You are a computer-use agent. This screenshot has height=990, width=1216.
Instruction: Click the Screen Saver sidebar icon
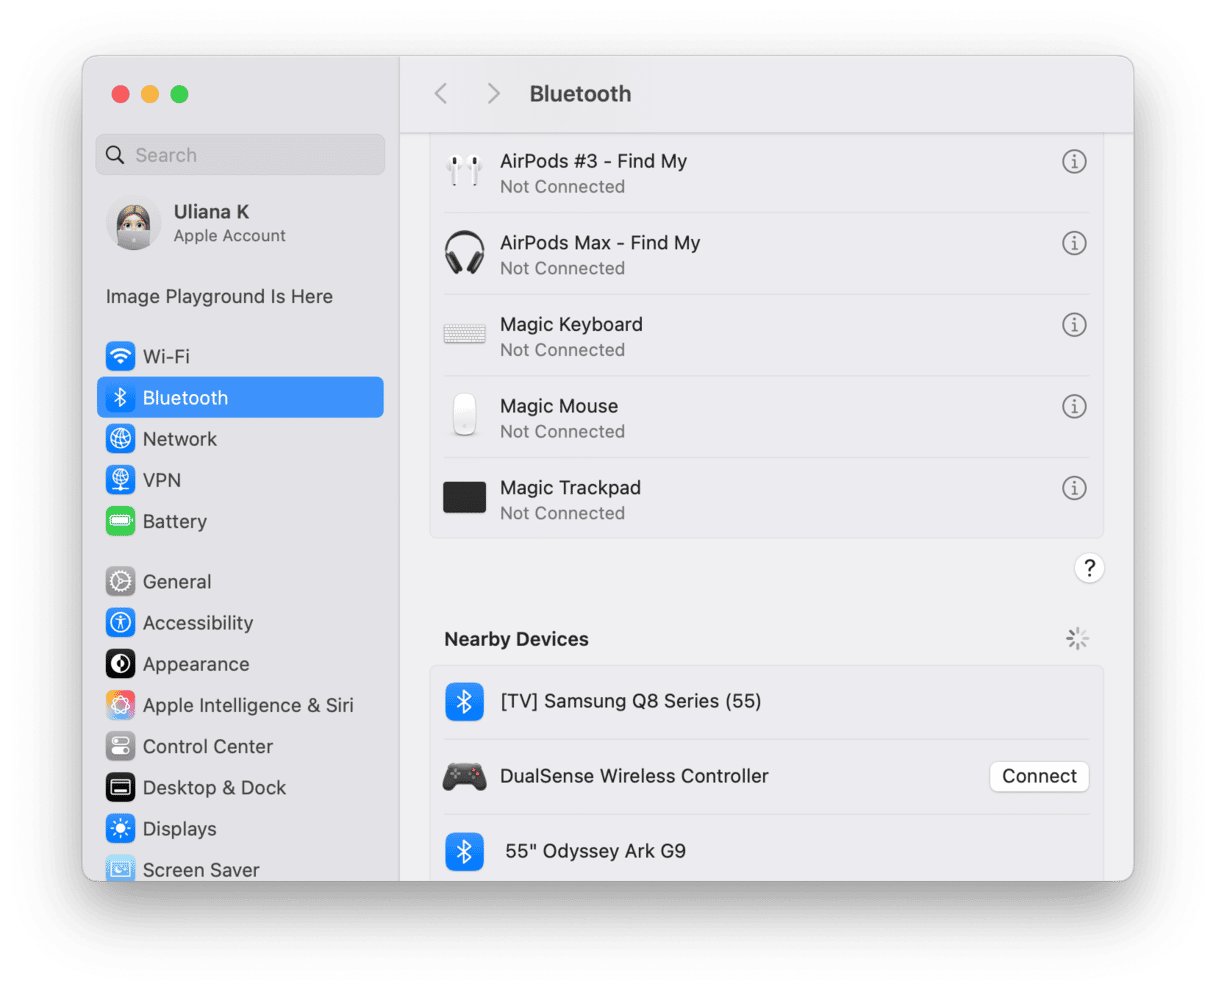tap(120, 868)
